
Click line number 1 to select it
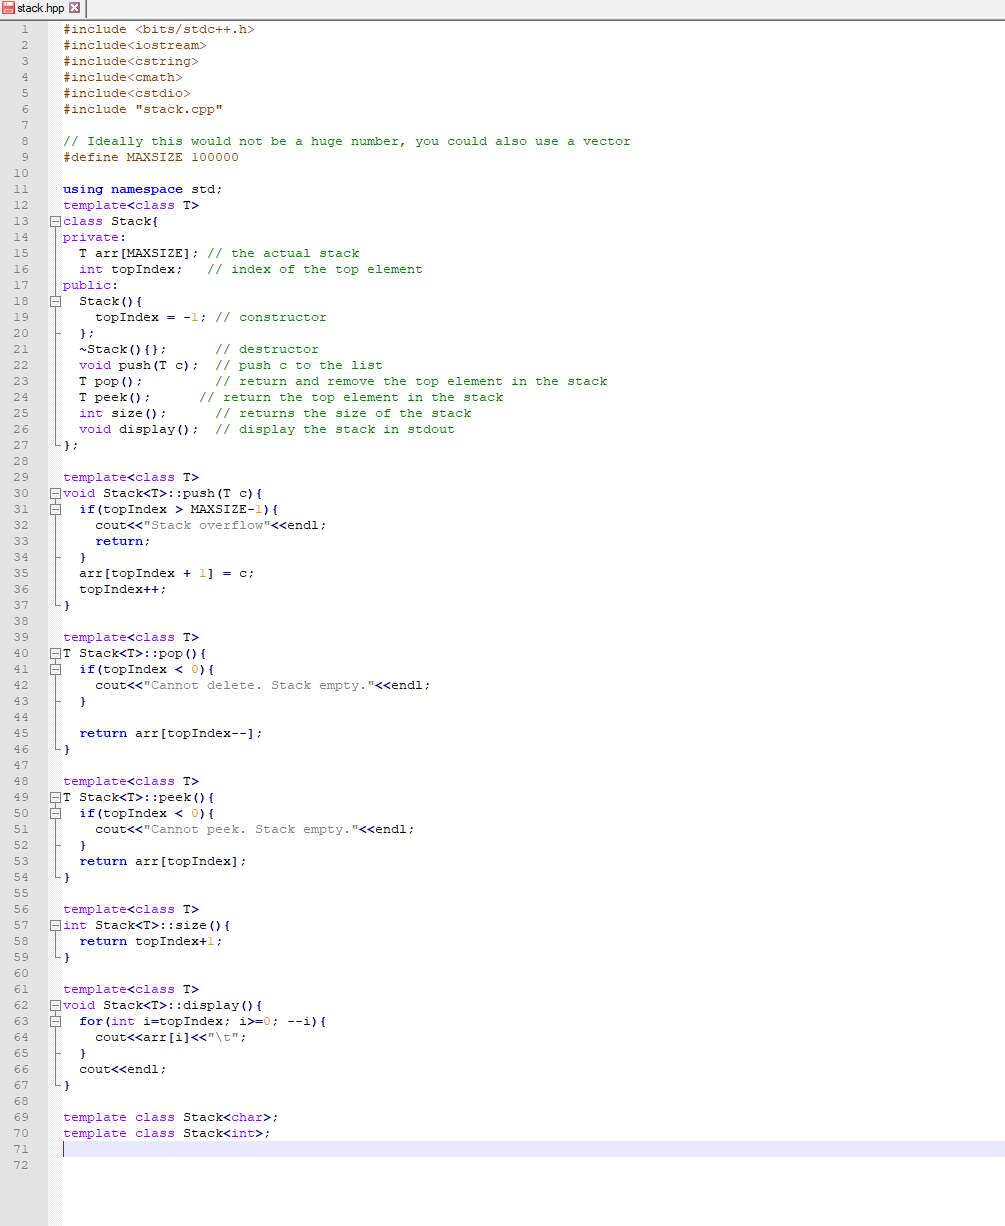click(x=24, y=29)
